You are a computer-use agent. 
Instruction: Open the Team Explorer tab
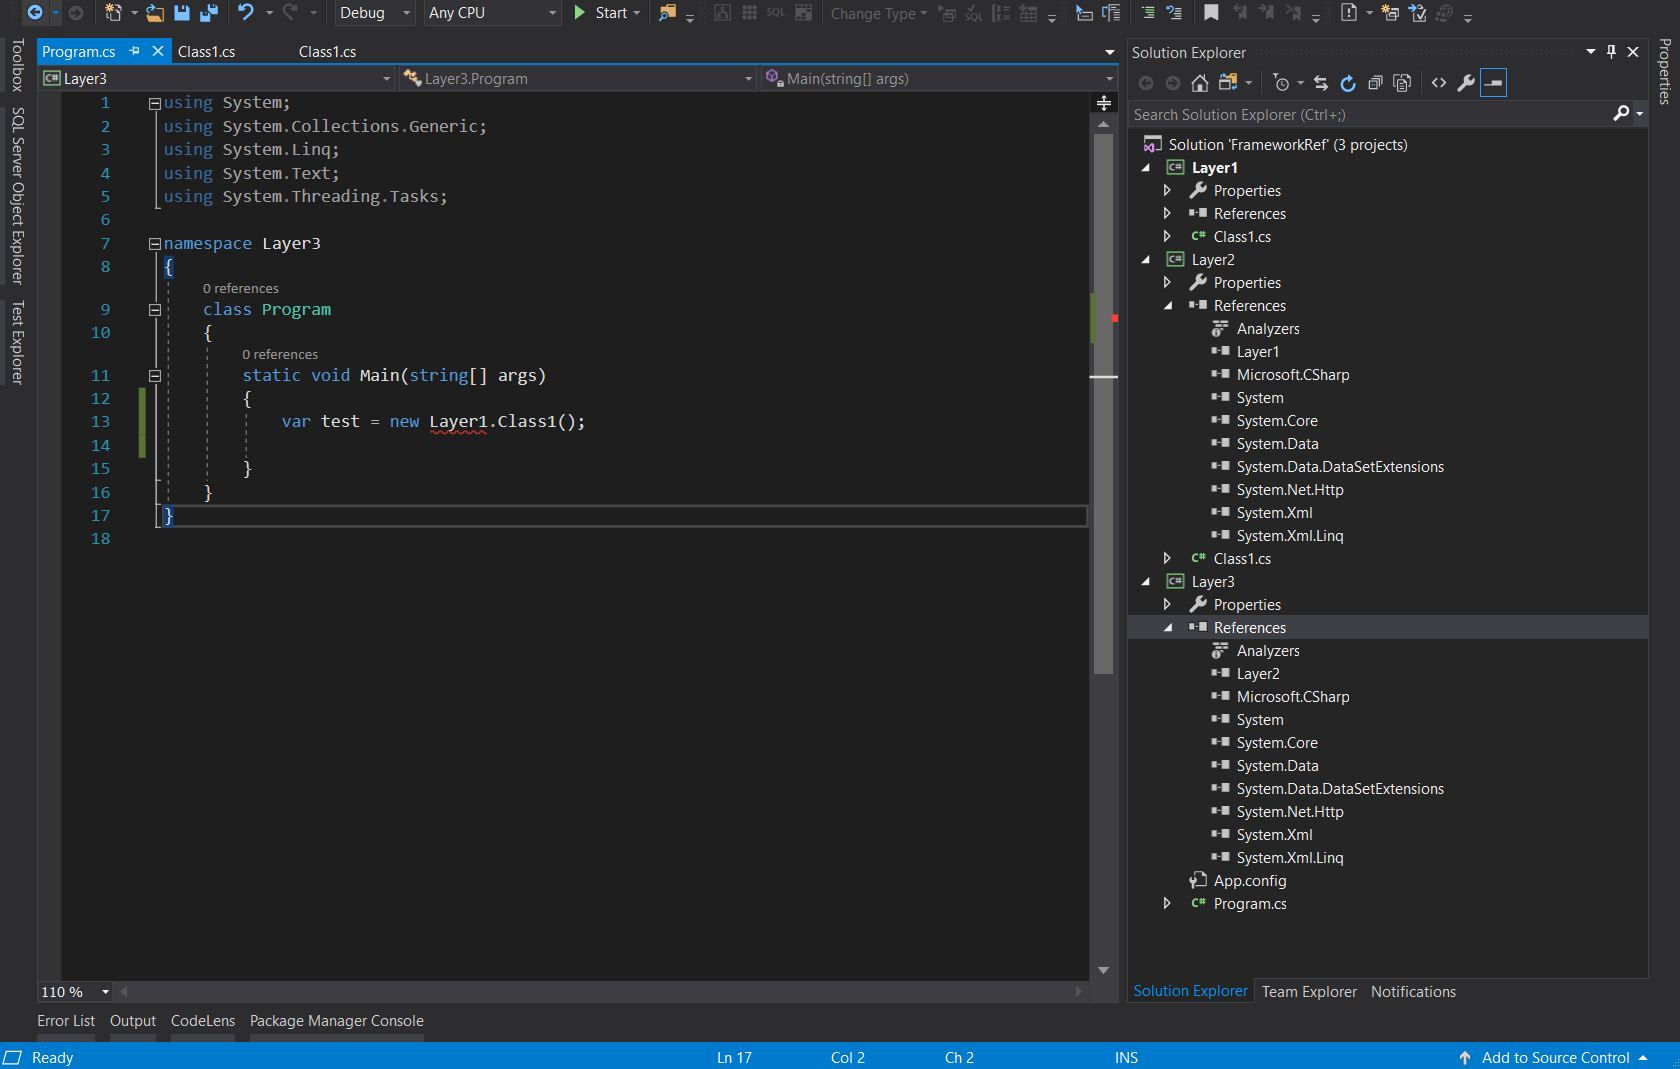point(1309,992)
